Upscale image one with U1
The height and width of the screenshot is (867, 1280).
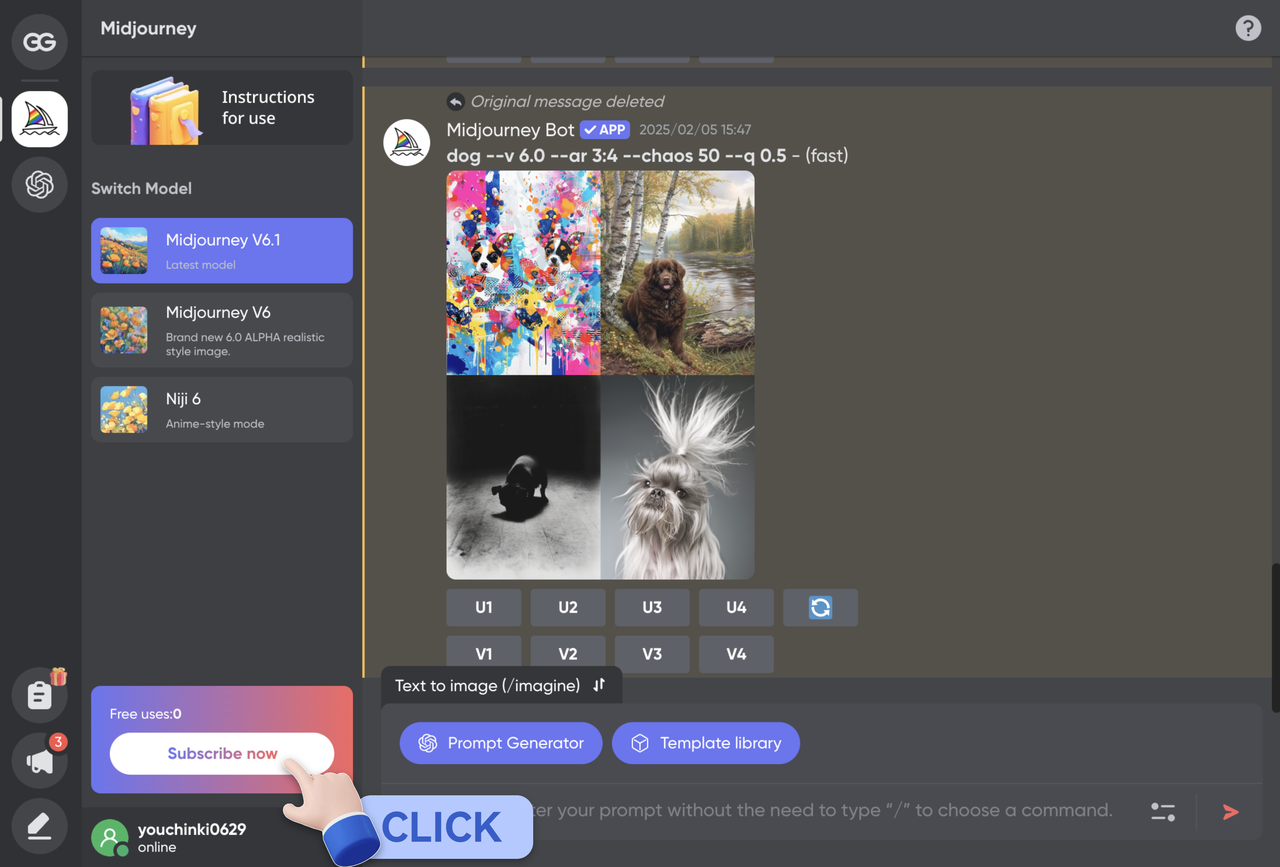pyautogui.click(x=484, y=607)
